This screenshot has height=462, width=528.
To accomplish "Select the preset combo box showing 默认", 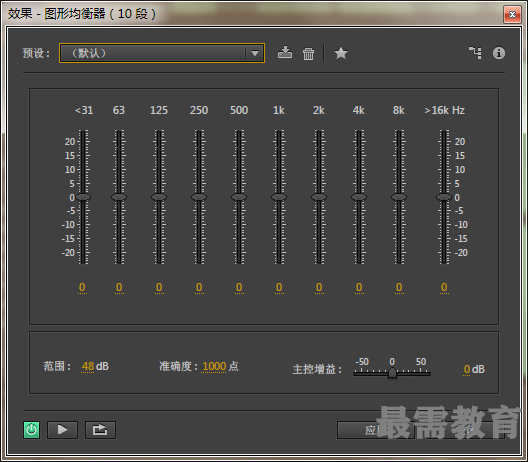I will pyautogui.click(x=162, y=53).
